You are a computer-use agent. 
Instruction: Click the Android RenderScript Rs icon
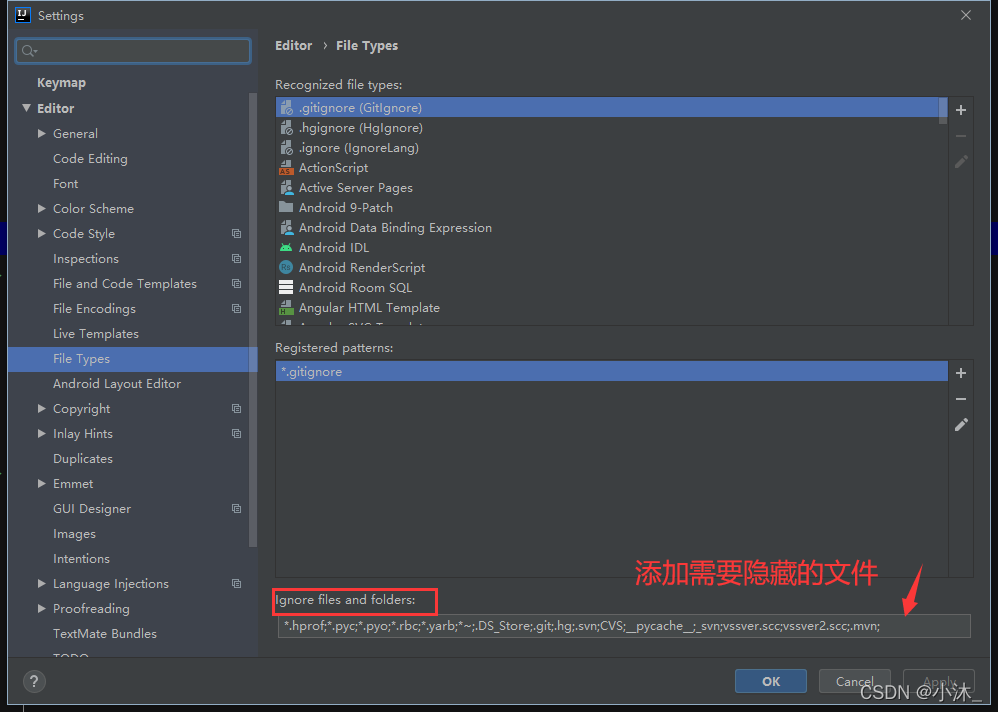coord(286,267)
